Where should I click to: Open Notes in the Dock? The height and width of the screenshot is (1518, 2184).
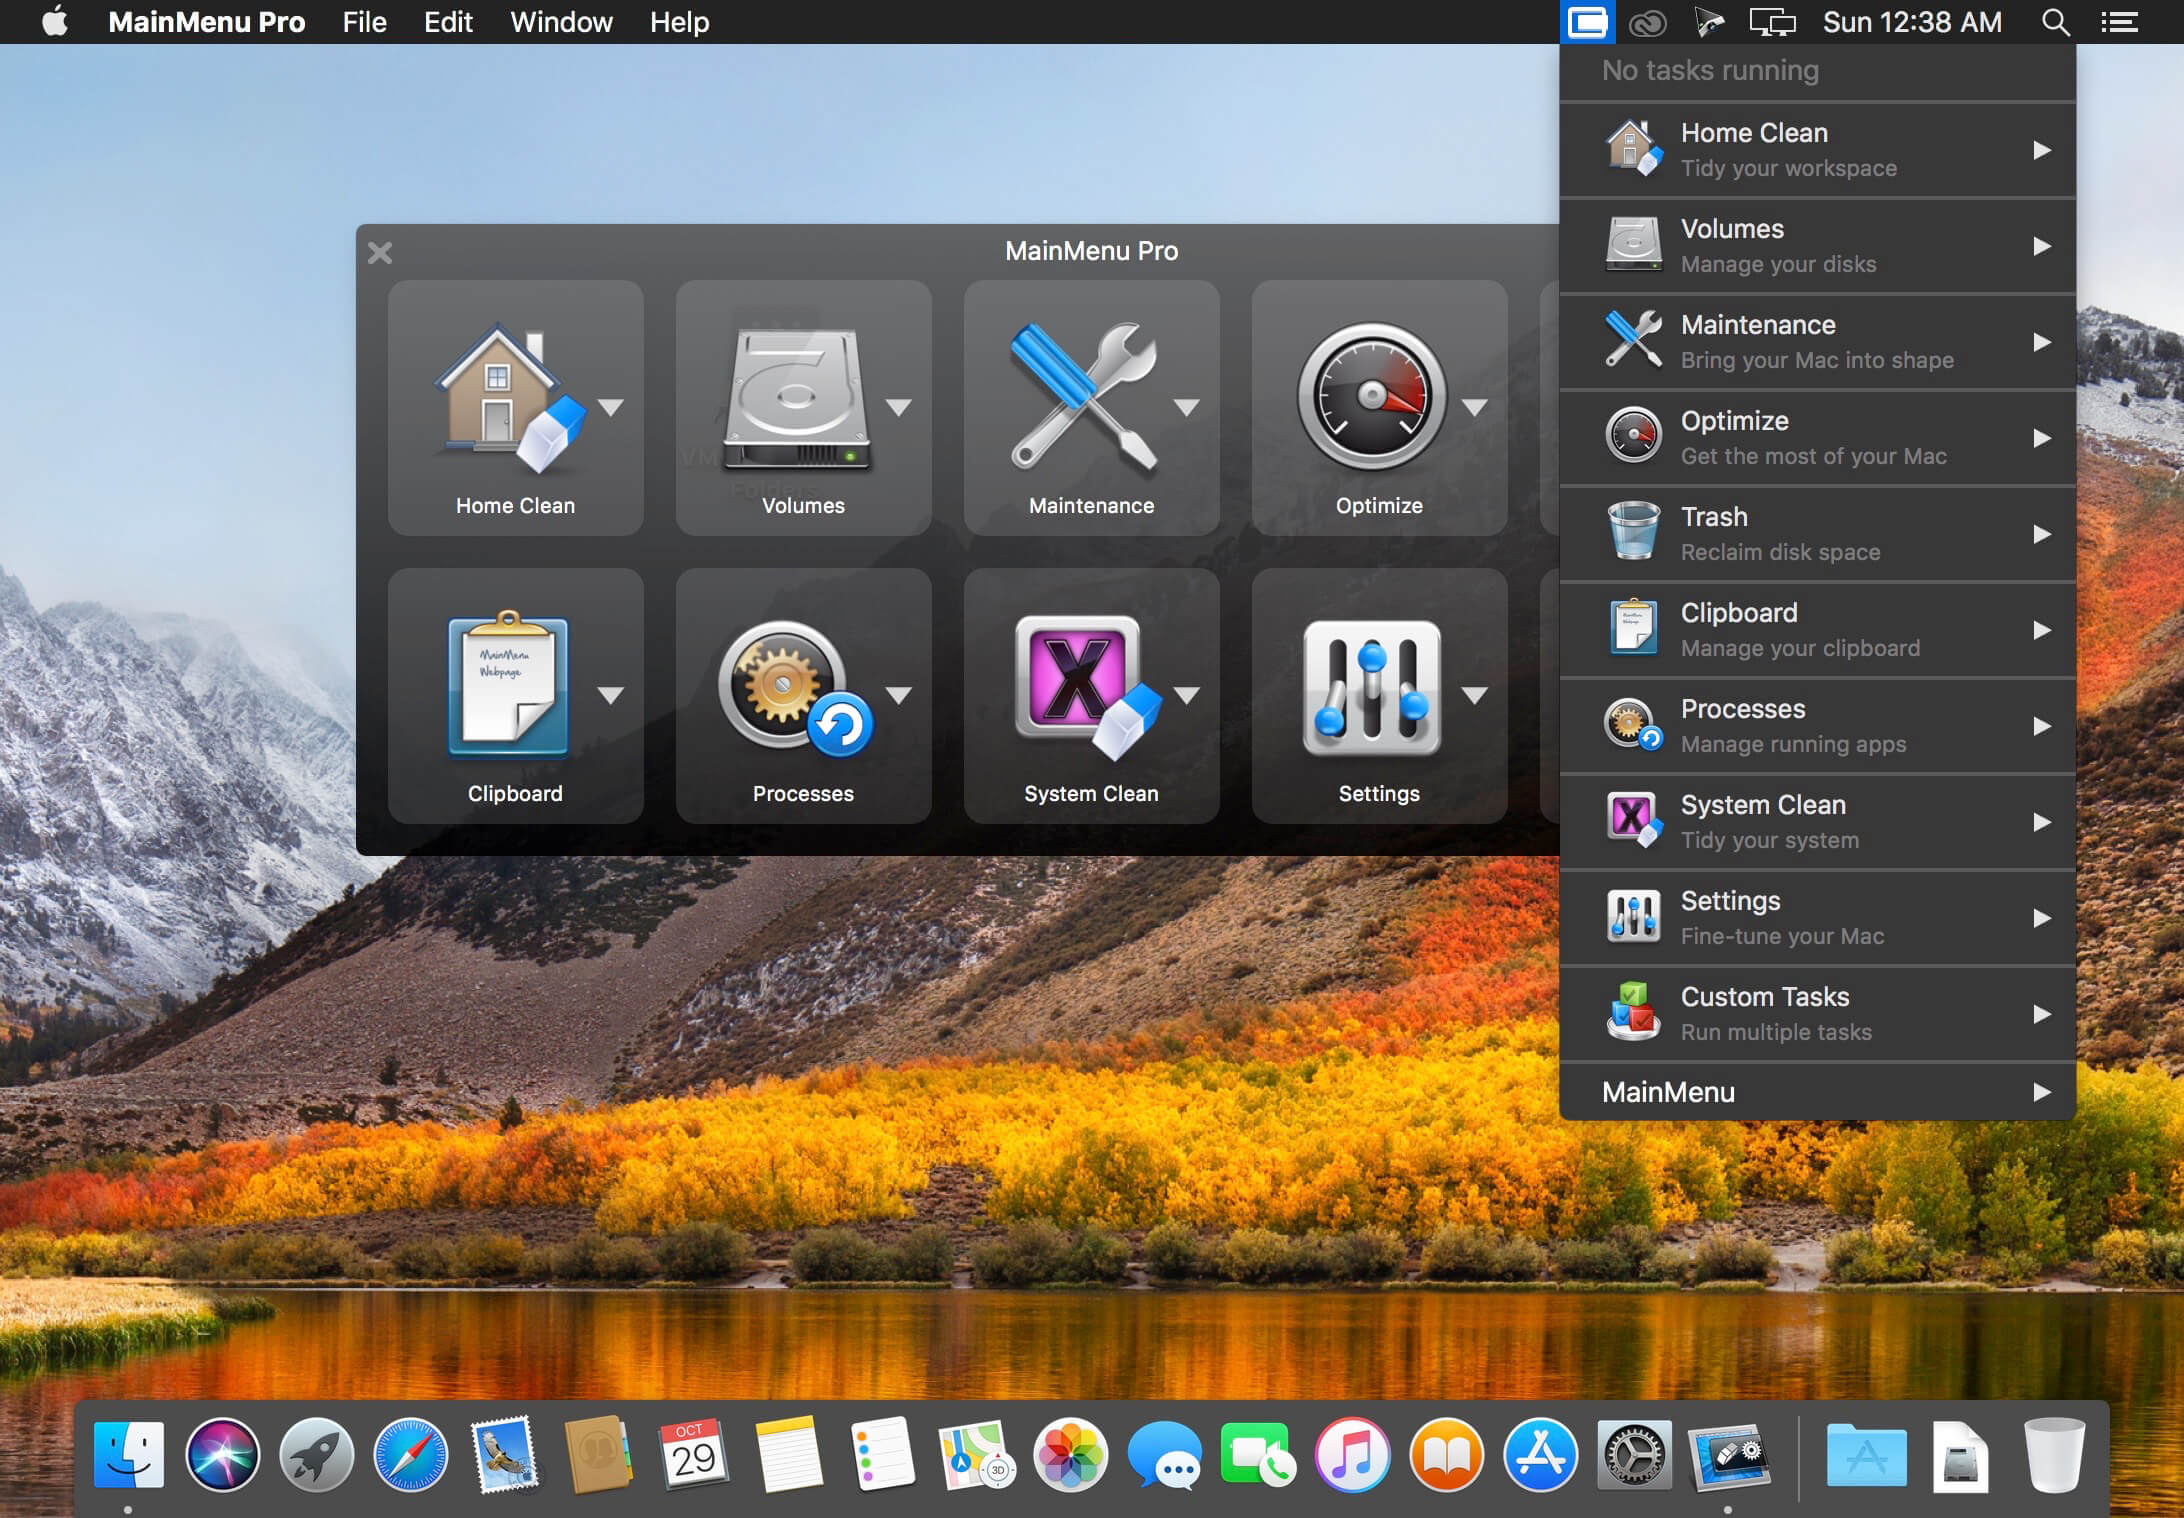pyautogui.click(x=788, y=1454)
